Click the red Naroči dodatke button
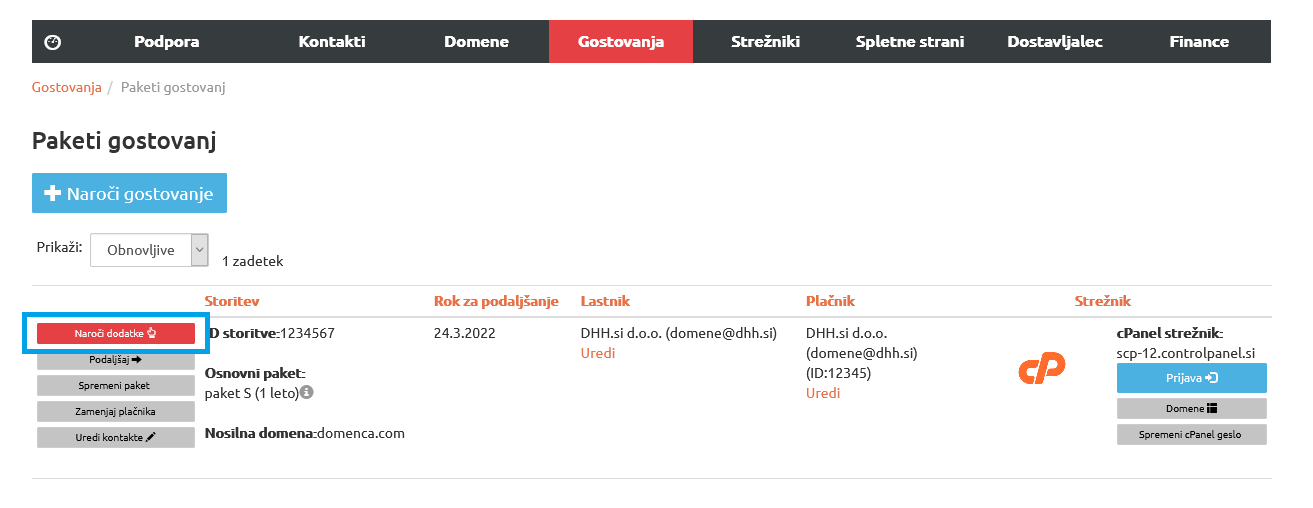The image size is (1313, 508). 116,333
